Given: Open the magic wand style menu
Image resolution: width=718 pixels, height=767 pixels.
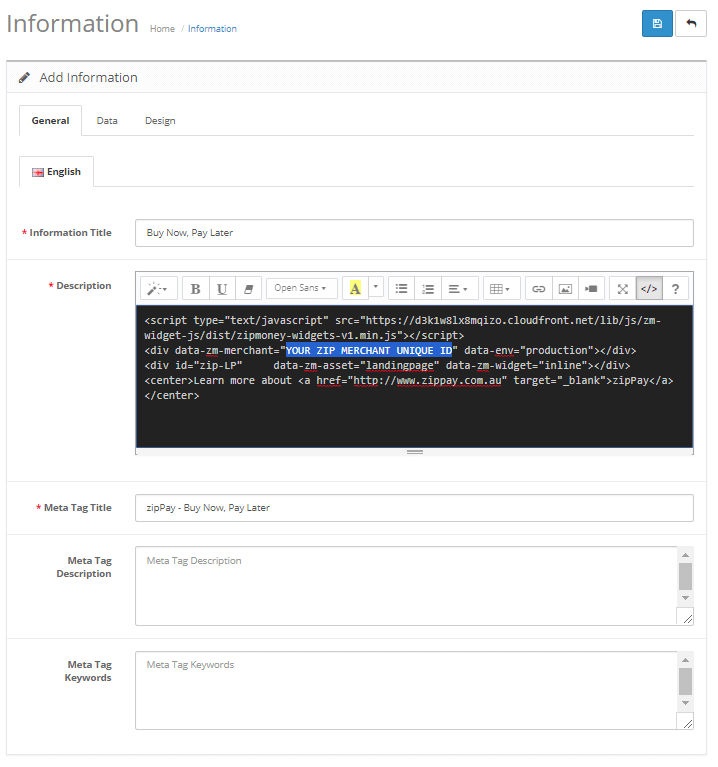Looking at the screenshot, I should [158, 289].
